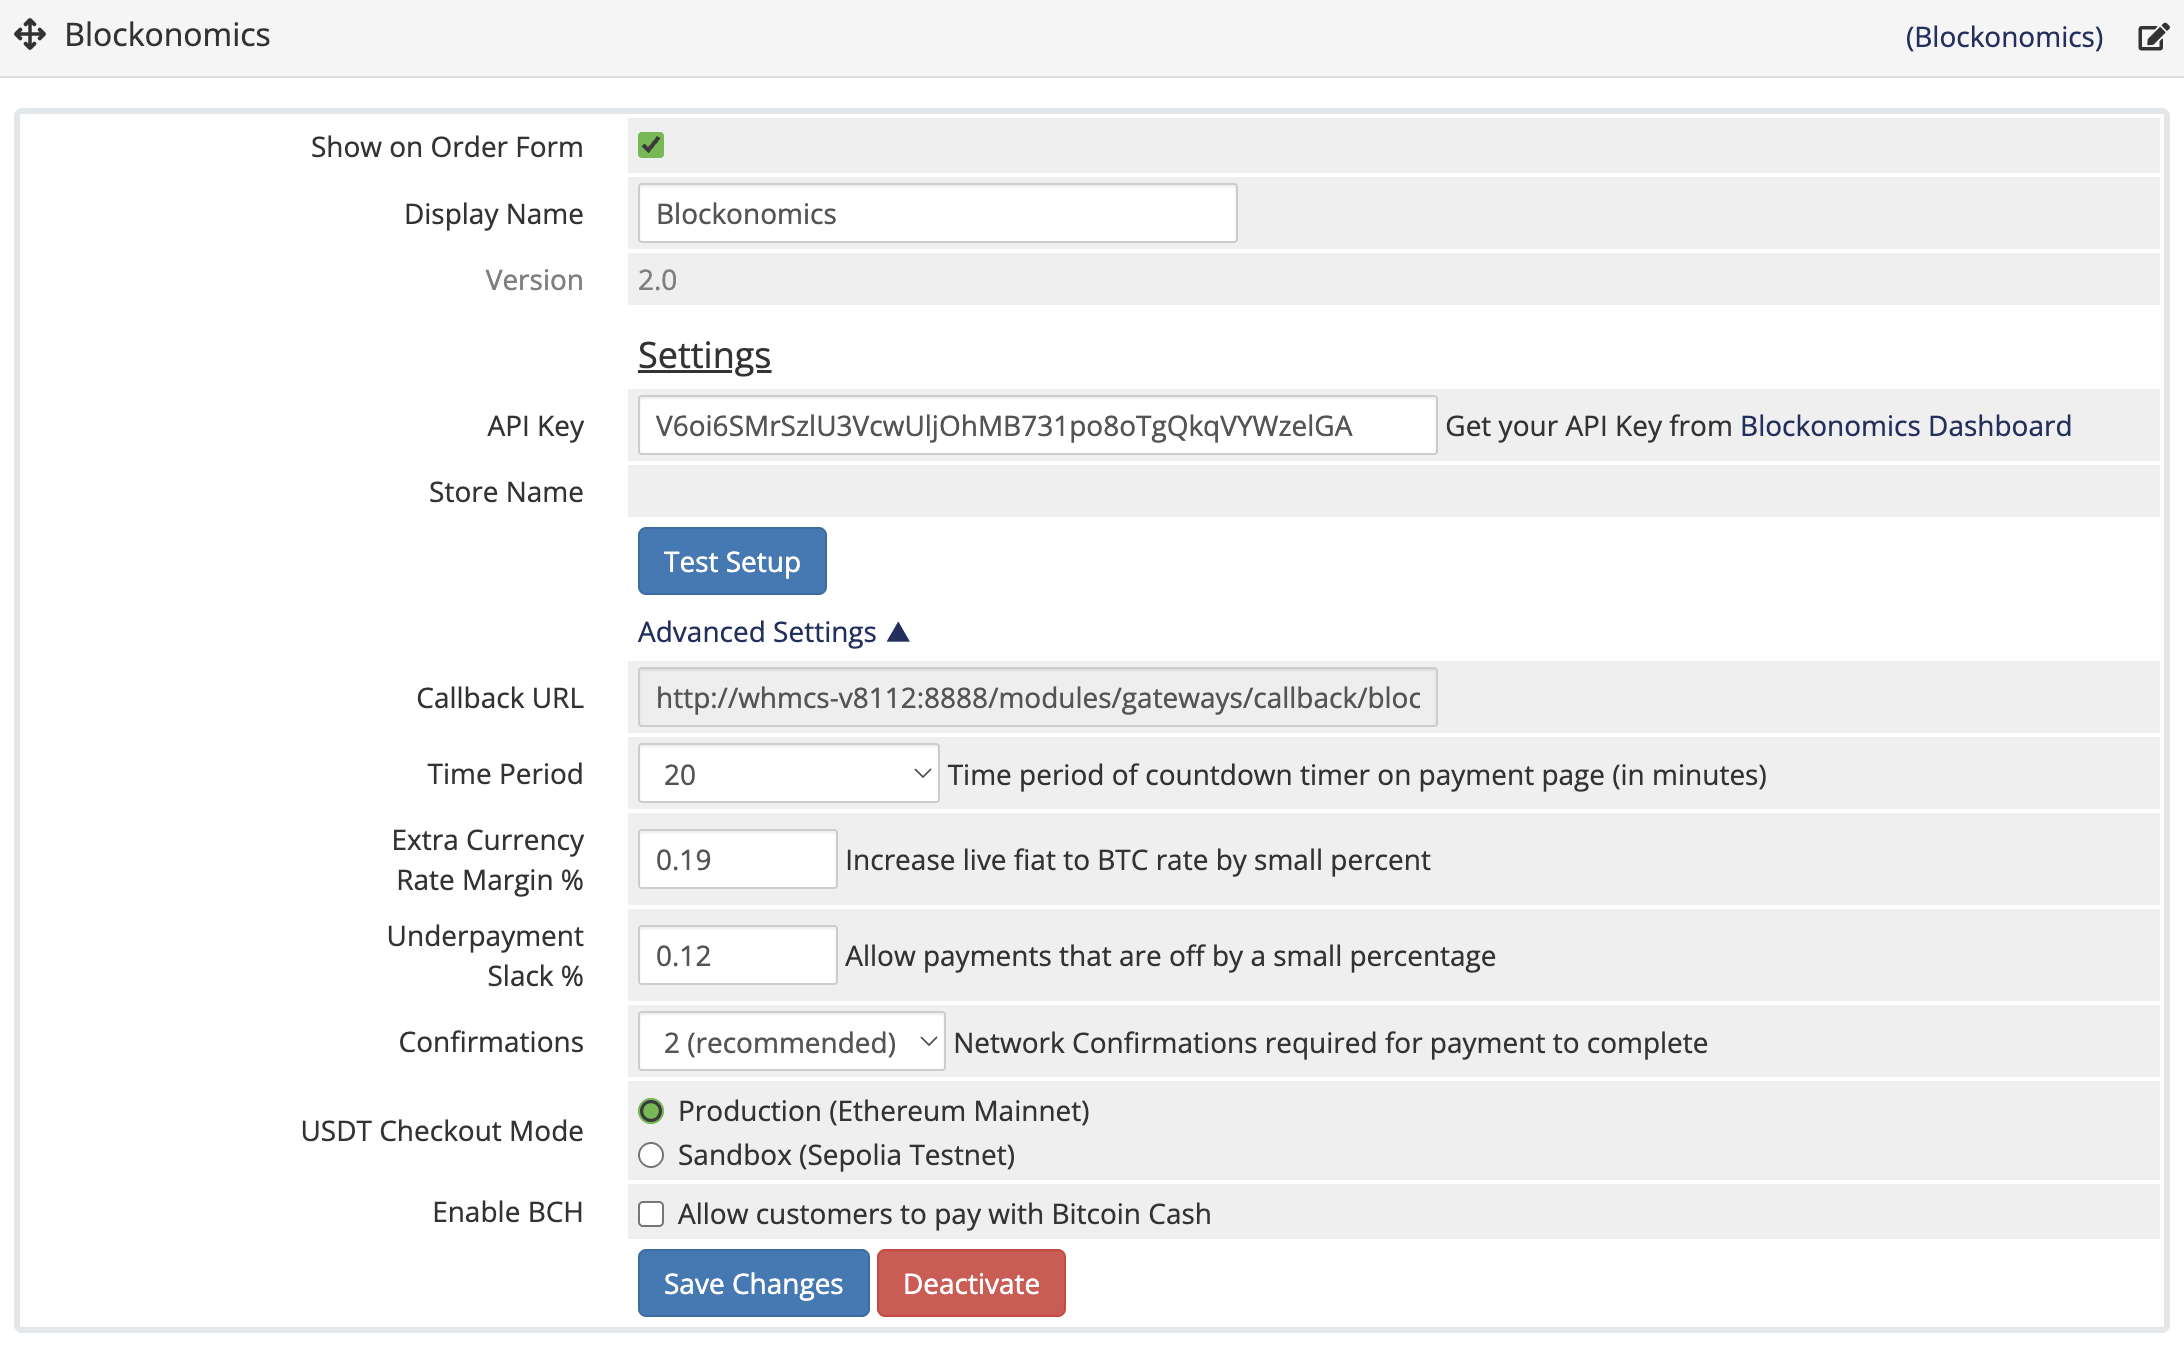Click into the API Key field
2184x1346 pixels.
1037,426
